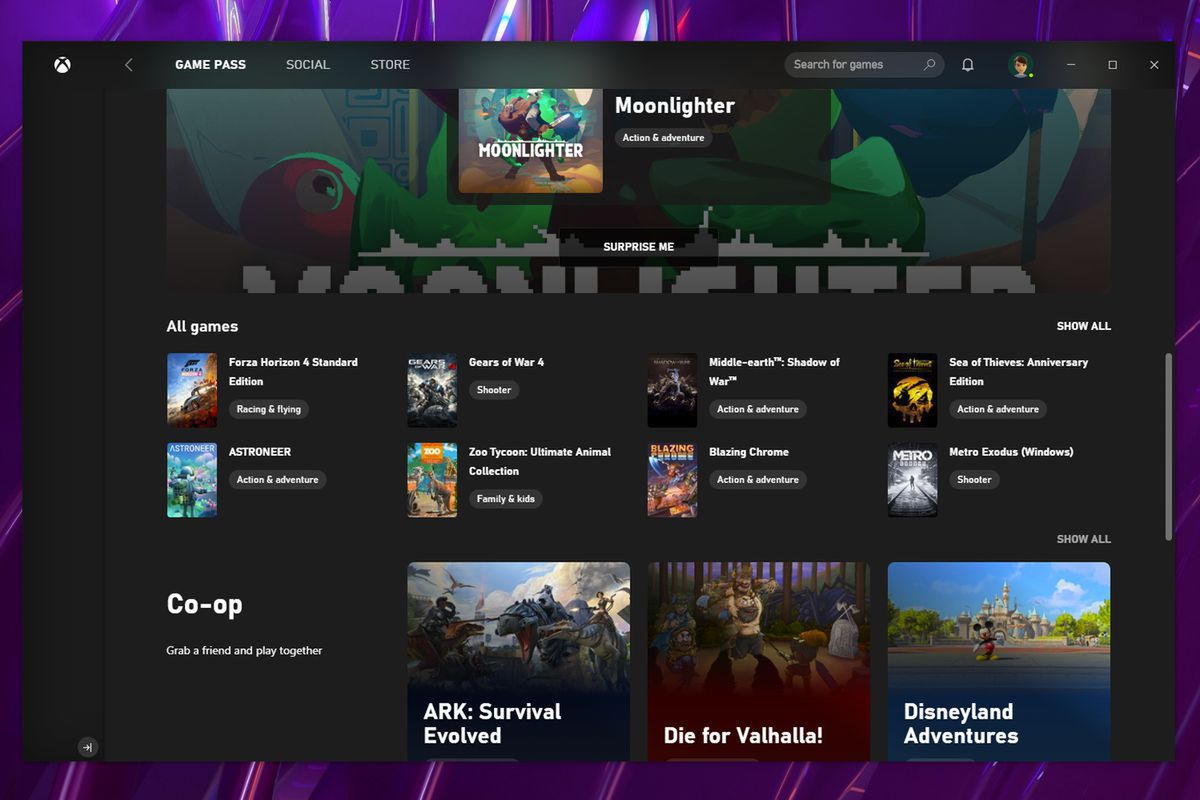Click the Co-op section heading
Viewport: 1200px width, 800px height.
click(x=204, y=604)
